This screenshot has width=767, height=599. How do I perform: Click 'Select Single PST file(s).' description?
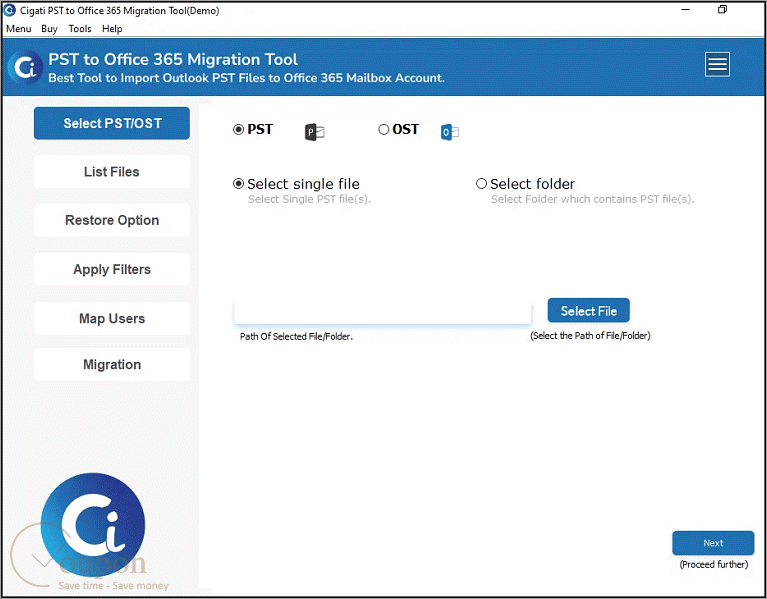point(309,199)
